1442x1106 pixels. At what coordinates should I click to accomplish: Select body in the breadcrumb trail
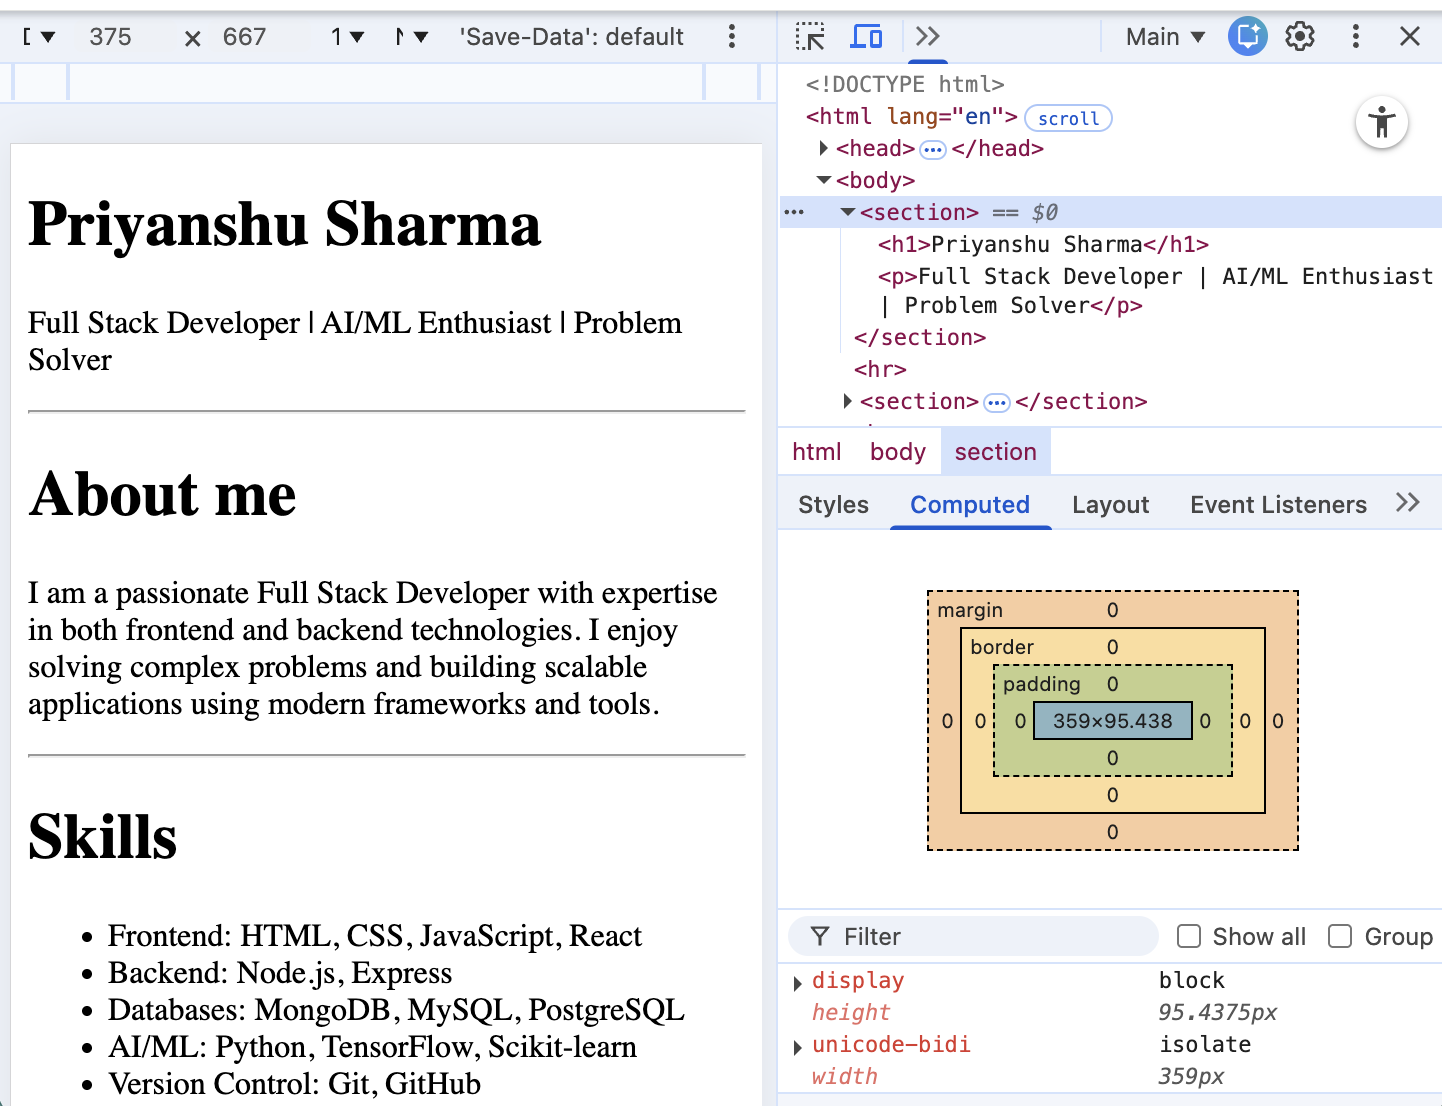coord(897,452)
